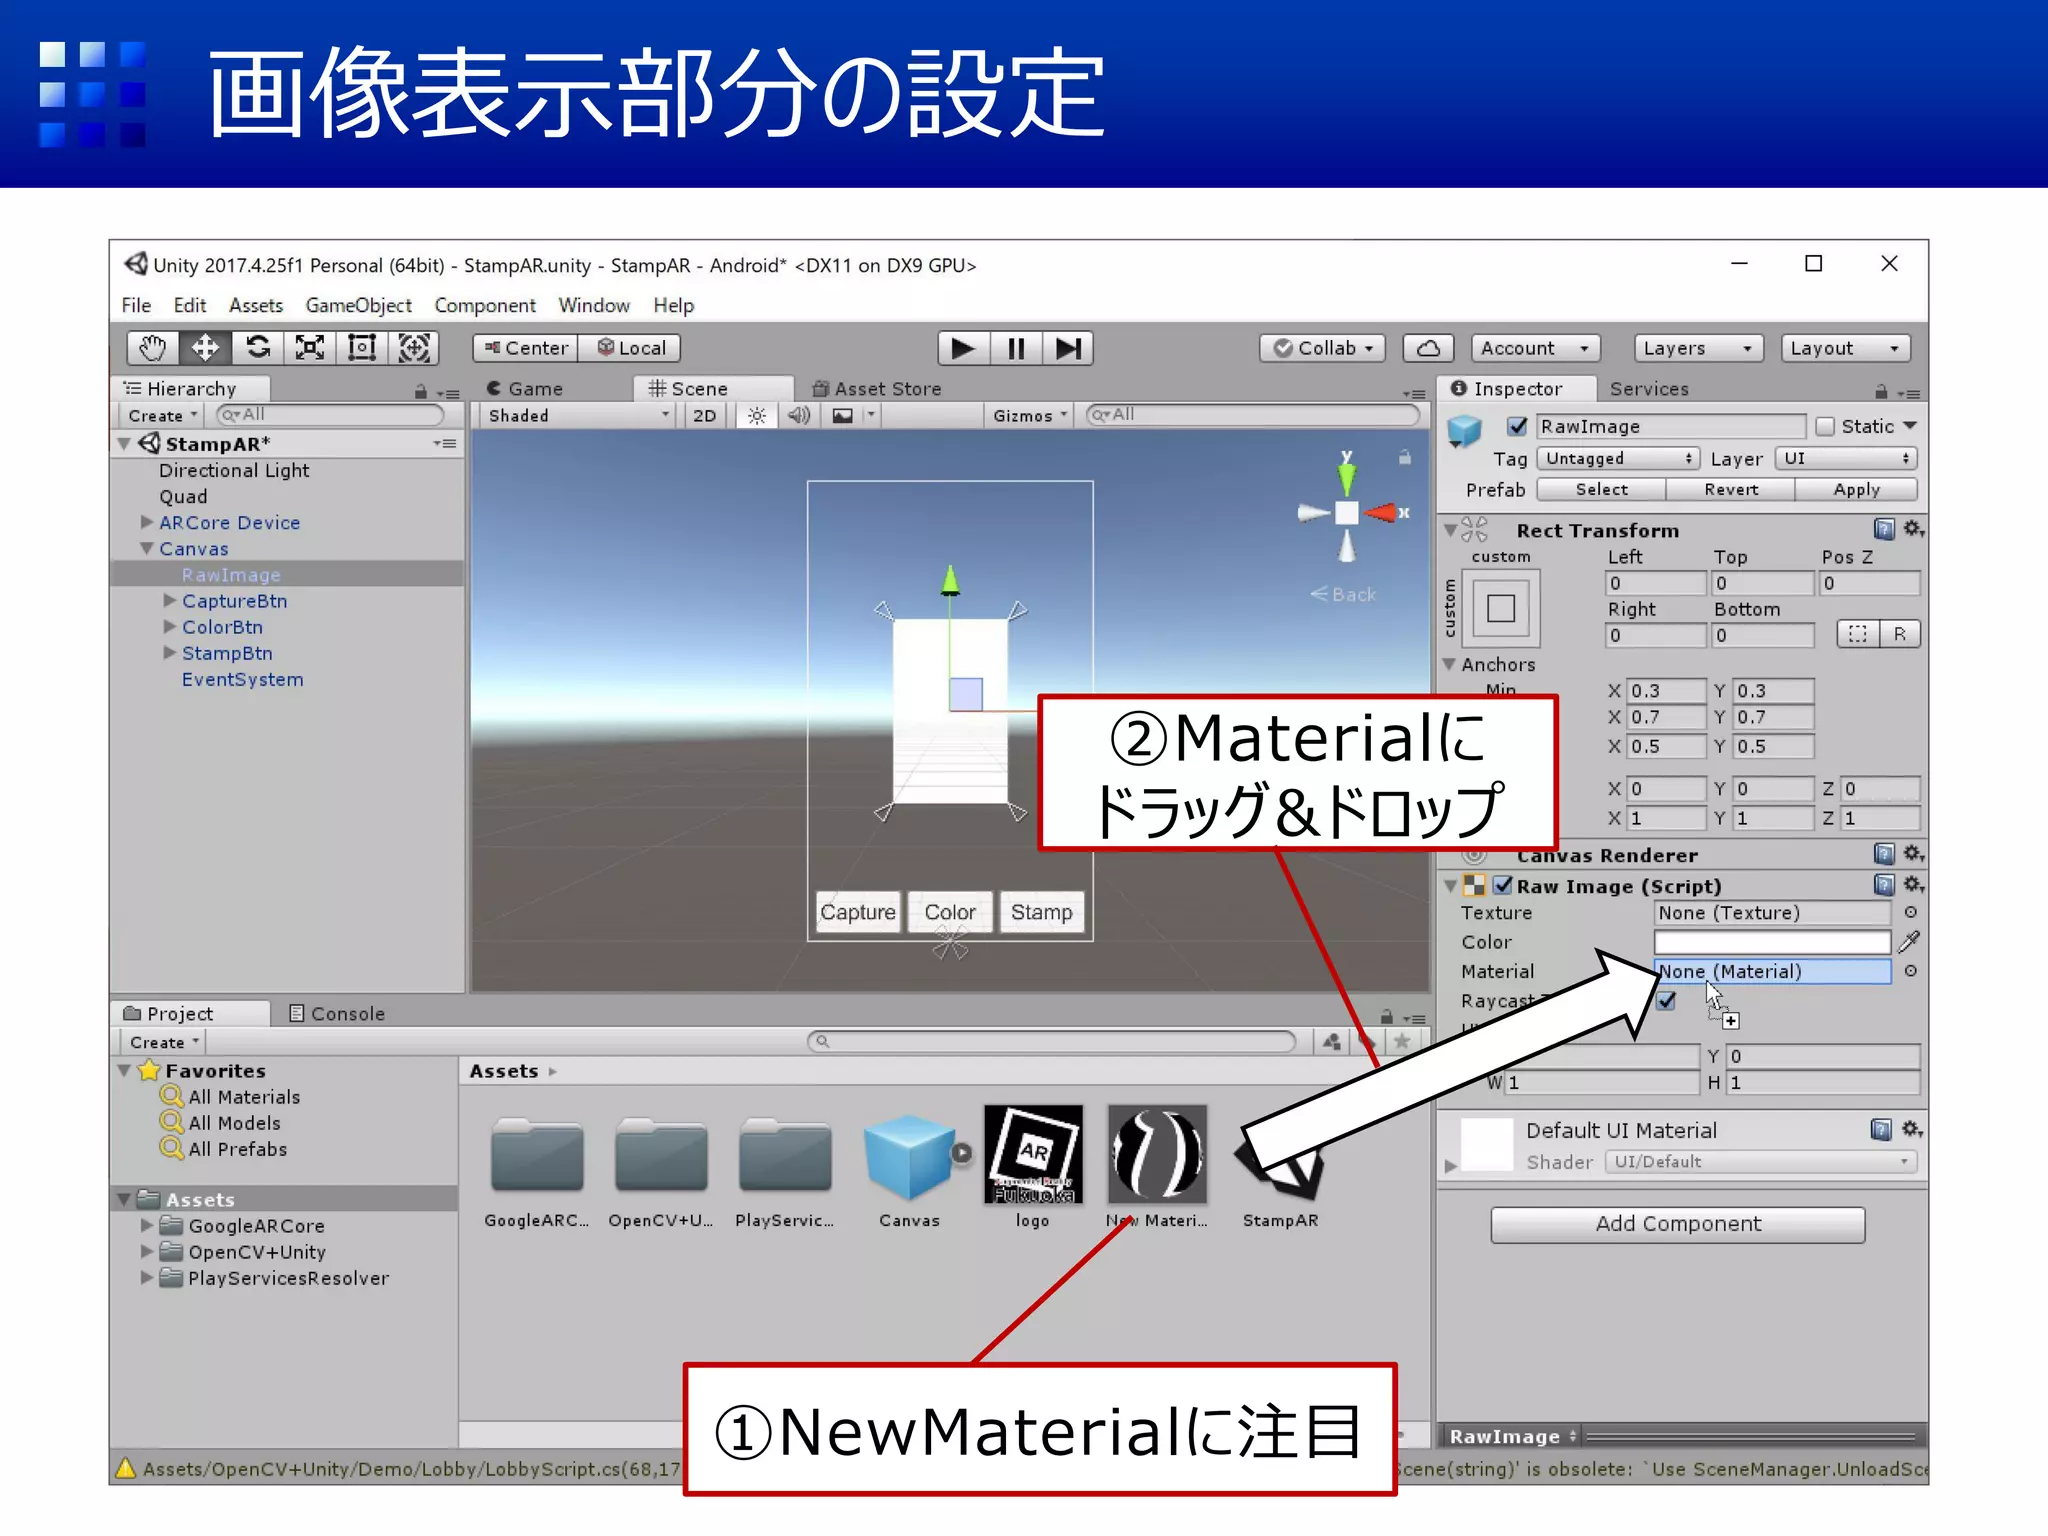Click the prefab Apply button
2048x1536 pixels.
1857,489
